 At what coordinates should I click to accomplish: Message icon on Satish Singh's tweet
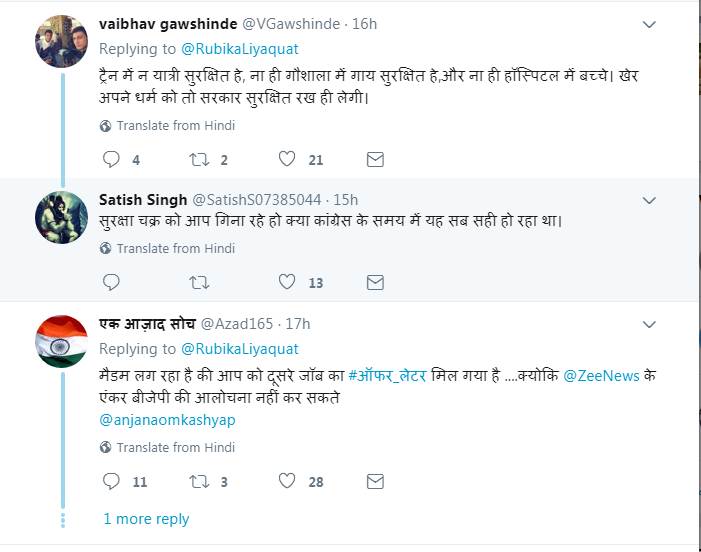tap(375, 282)
